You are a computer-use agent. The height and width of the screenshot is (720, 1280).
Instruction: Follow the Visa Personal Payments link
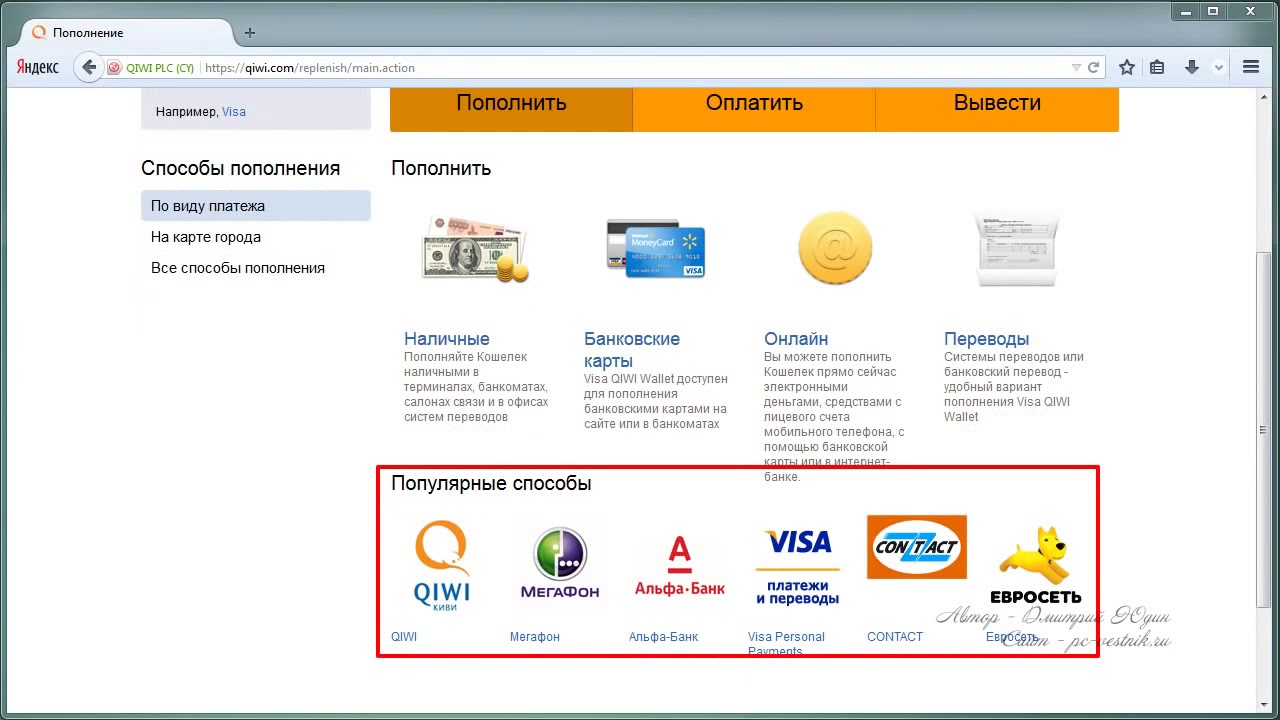point(786,644)
